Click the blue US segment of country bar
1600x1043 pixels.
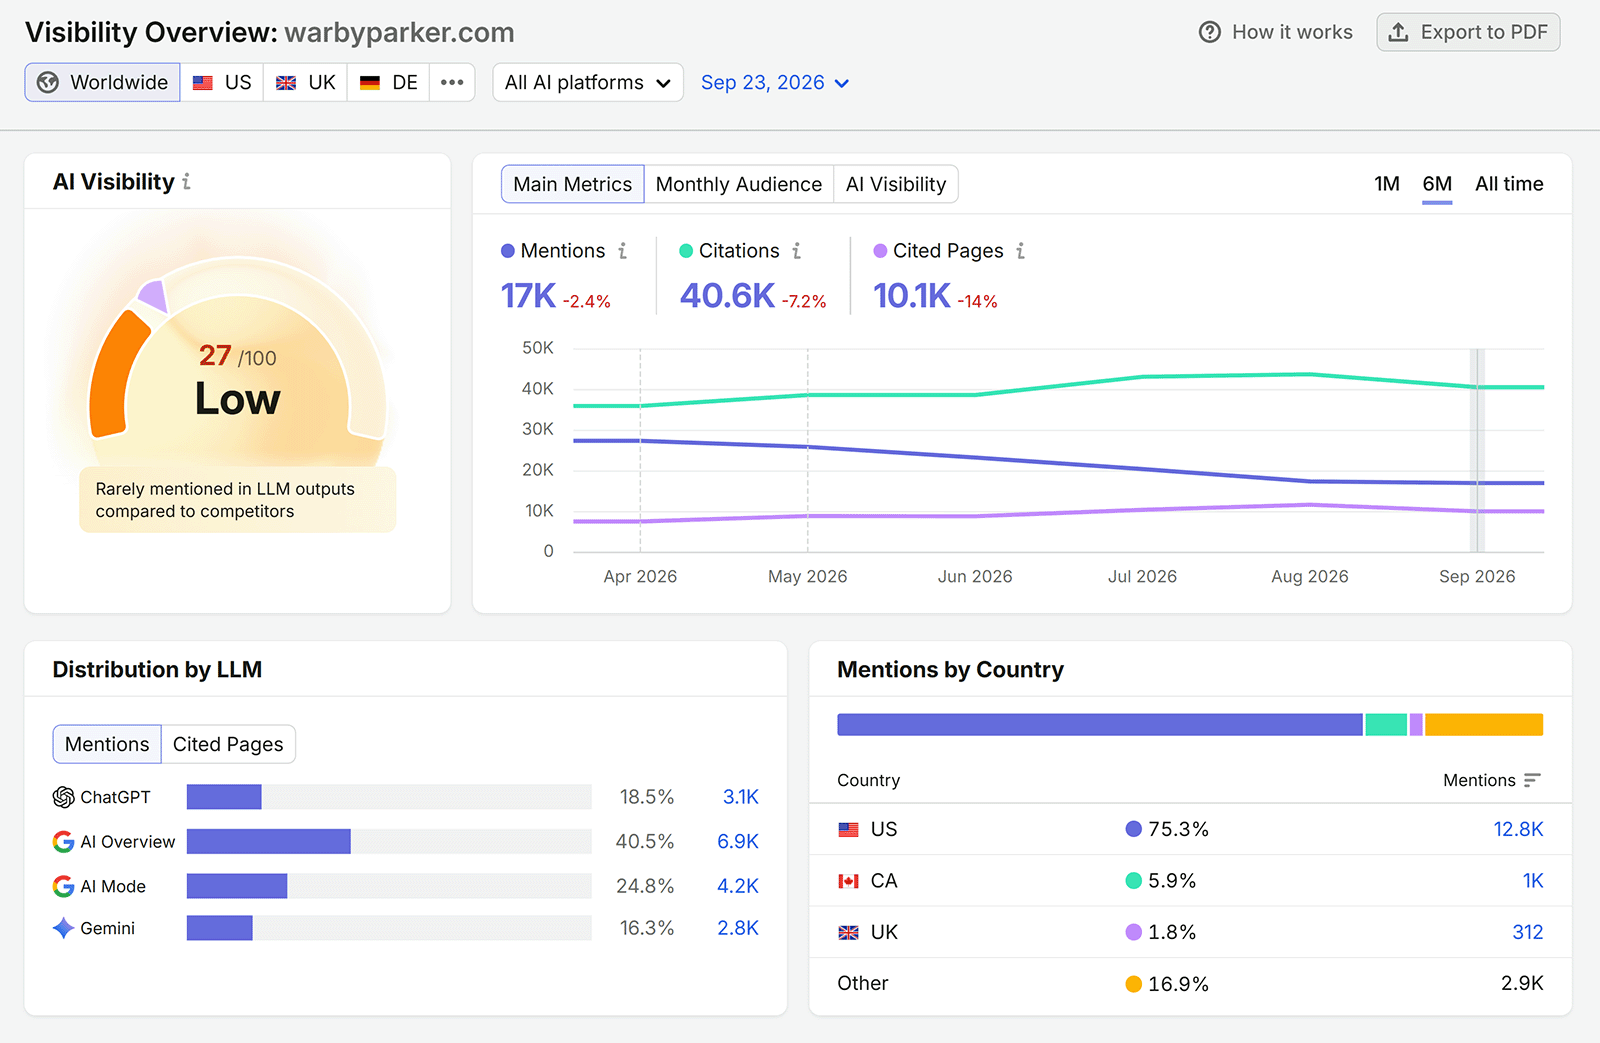[x=1100, y=725]
